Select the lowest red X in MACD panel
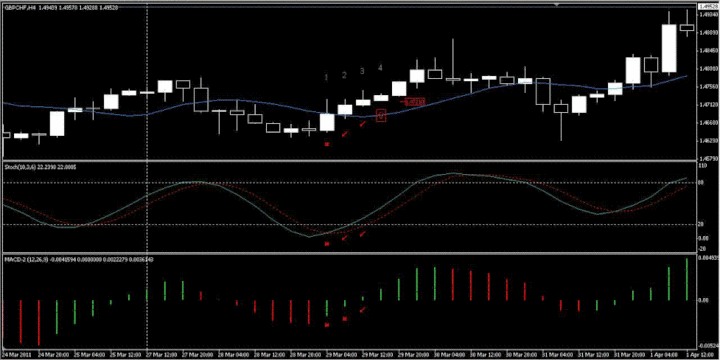The image size is (720, 360). coord(327,325)
